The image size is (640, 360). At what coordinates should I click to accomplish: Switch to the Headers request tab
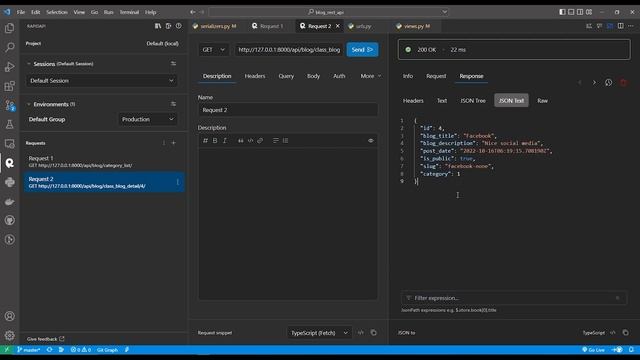click(x=255, y=76)
